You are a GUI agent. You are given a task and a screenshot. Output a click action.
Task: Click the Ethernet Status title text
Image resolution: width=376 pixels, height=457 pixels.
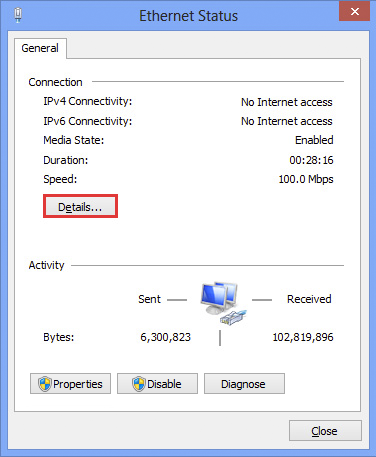point(188,16)
